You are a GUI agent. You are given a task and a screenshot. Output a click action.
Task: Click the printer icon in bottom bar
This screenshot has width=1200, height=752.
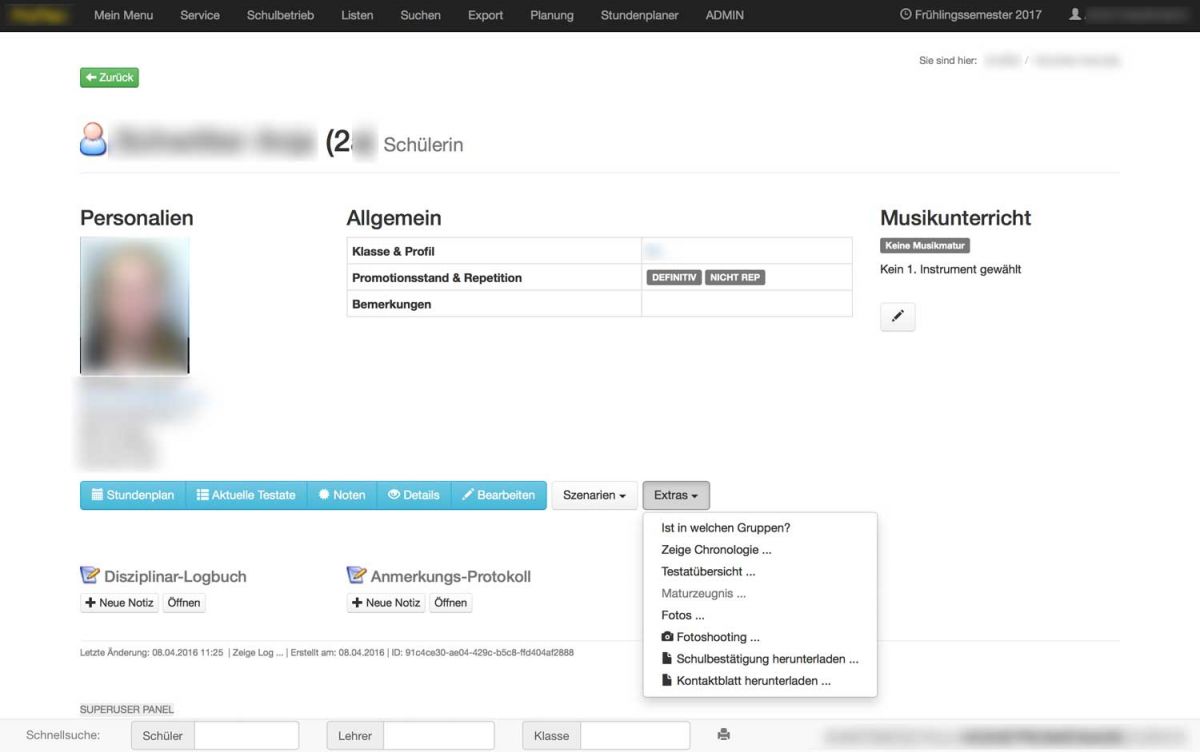723,735
